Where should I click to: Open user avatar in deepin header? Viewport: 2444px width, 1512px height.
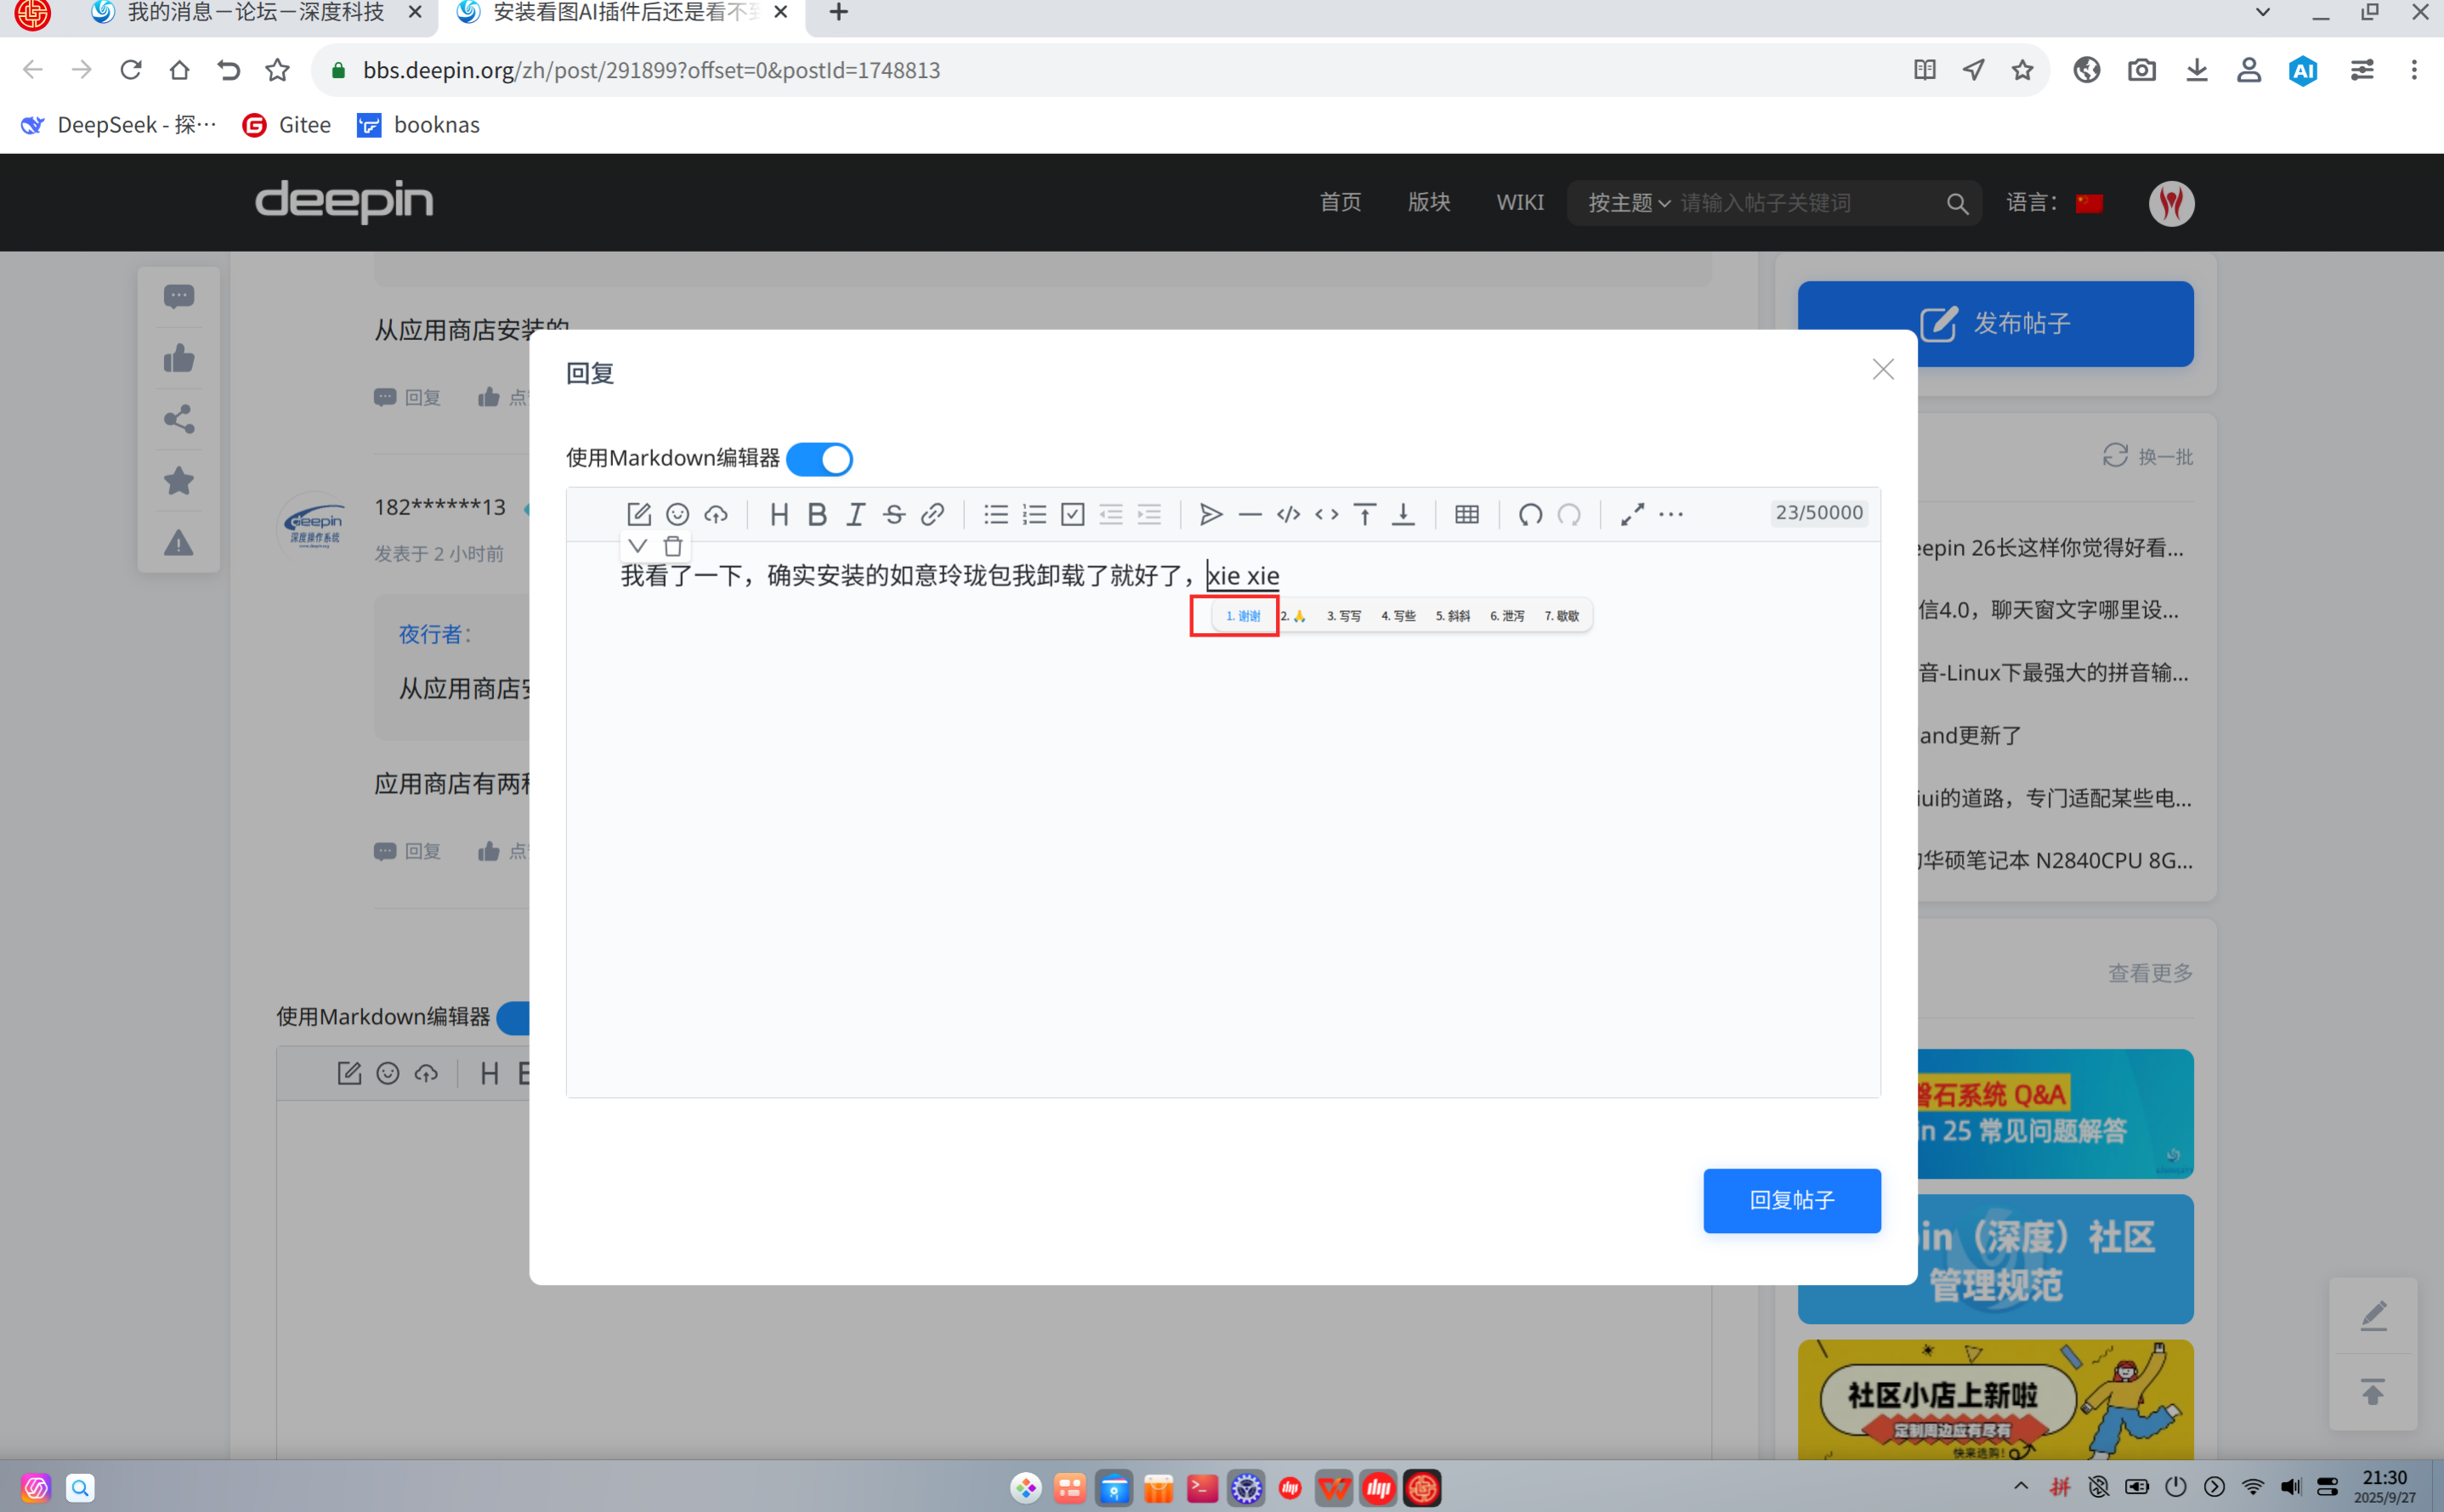2171,203
